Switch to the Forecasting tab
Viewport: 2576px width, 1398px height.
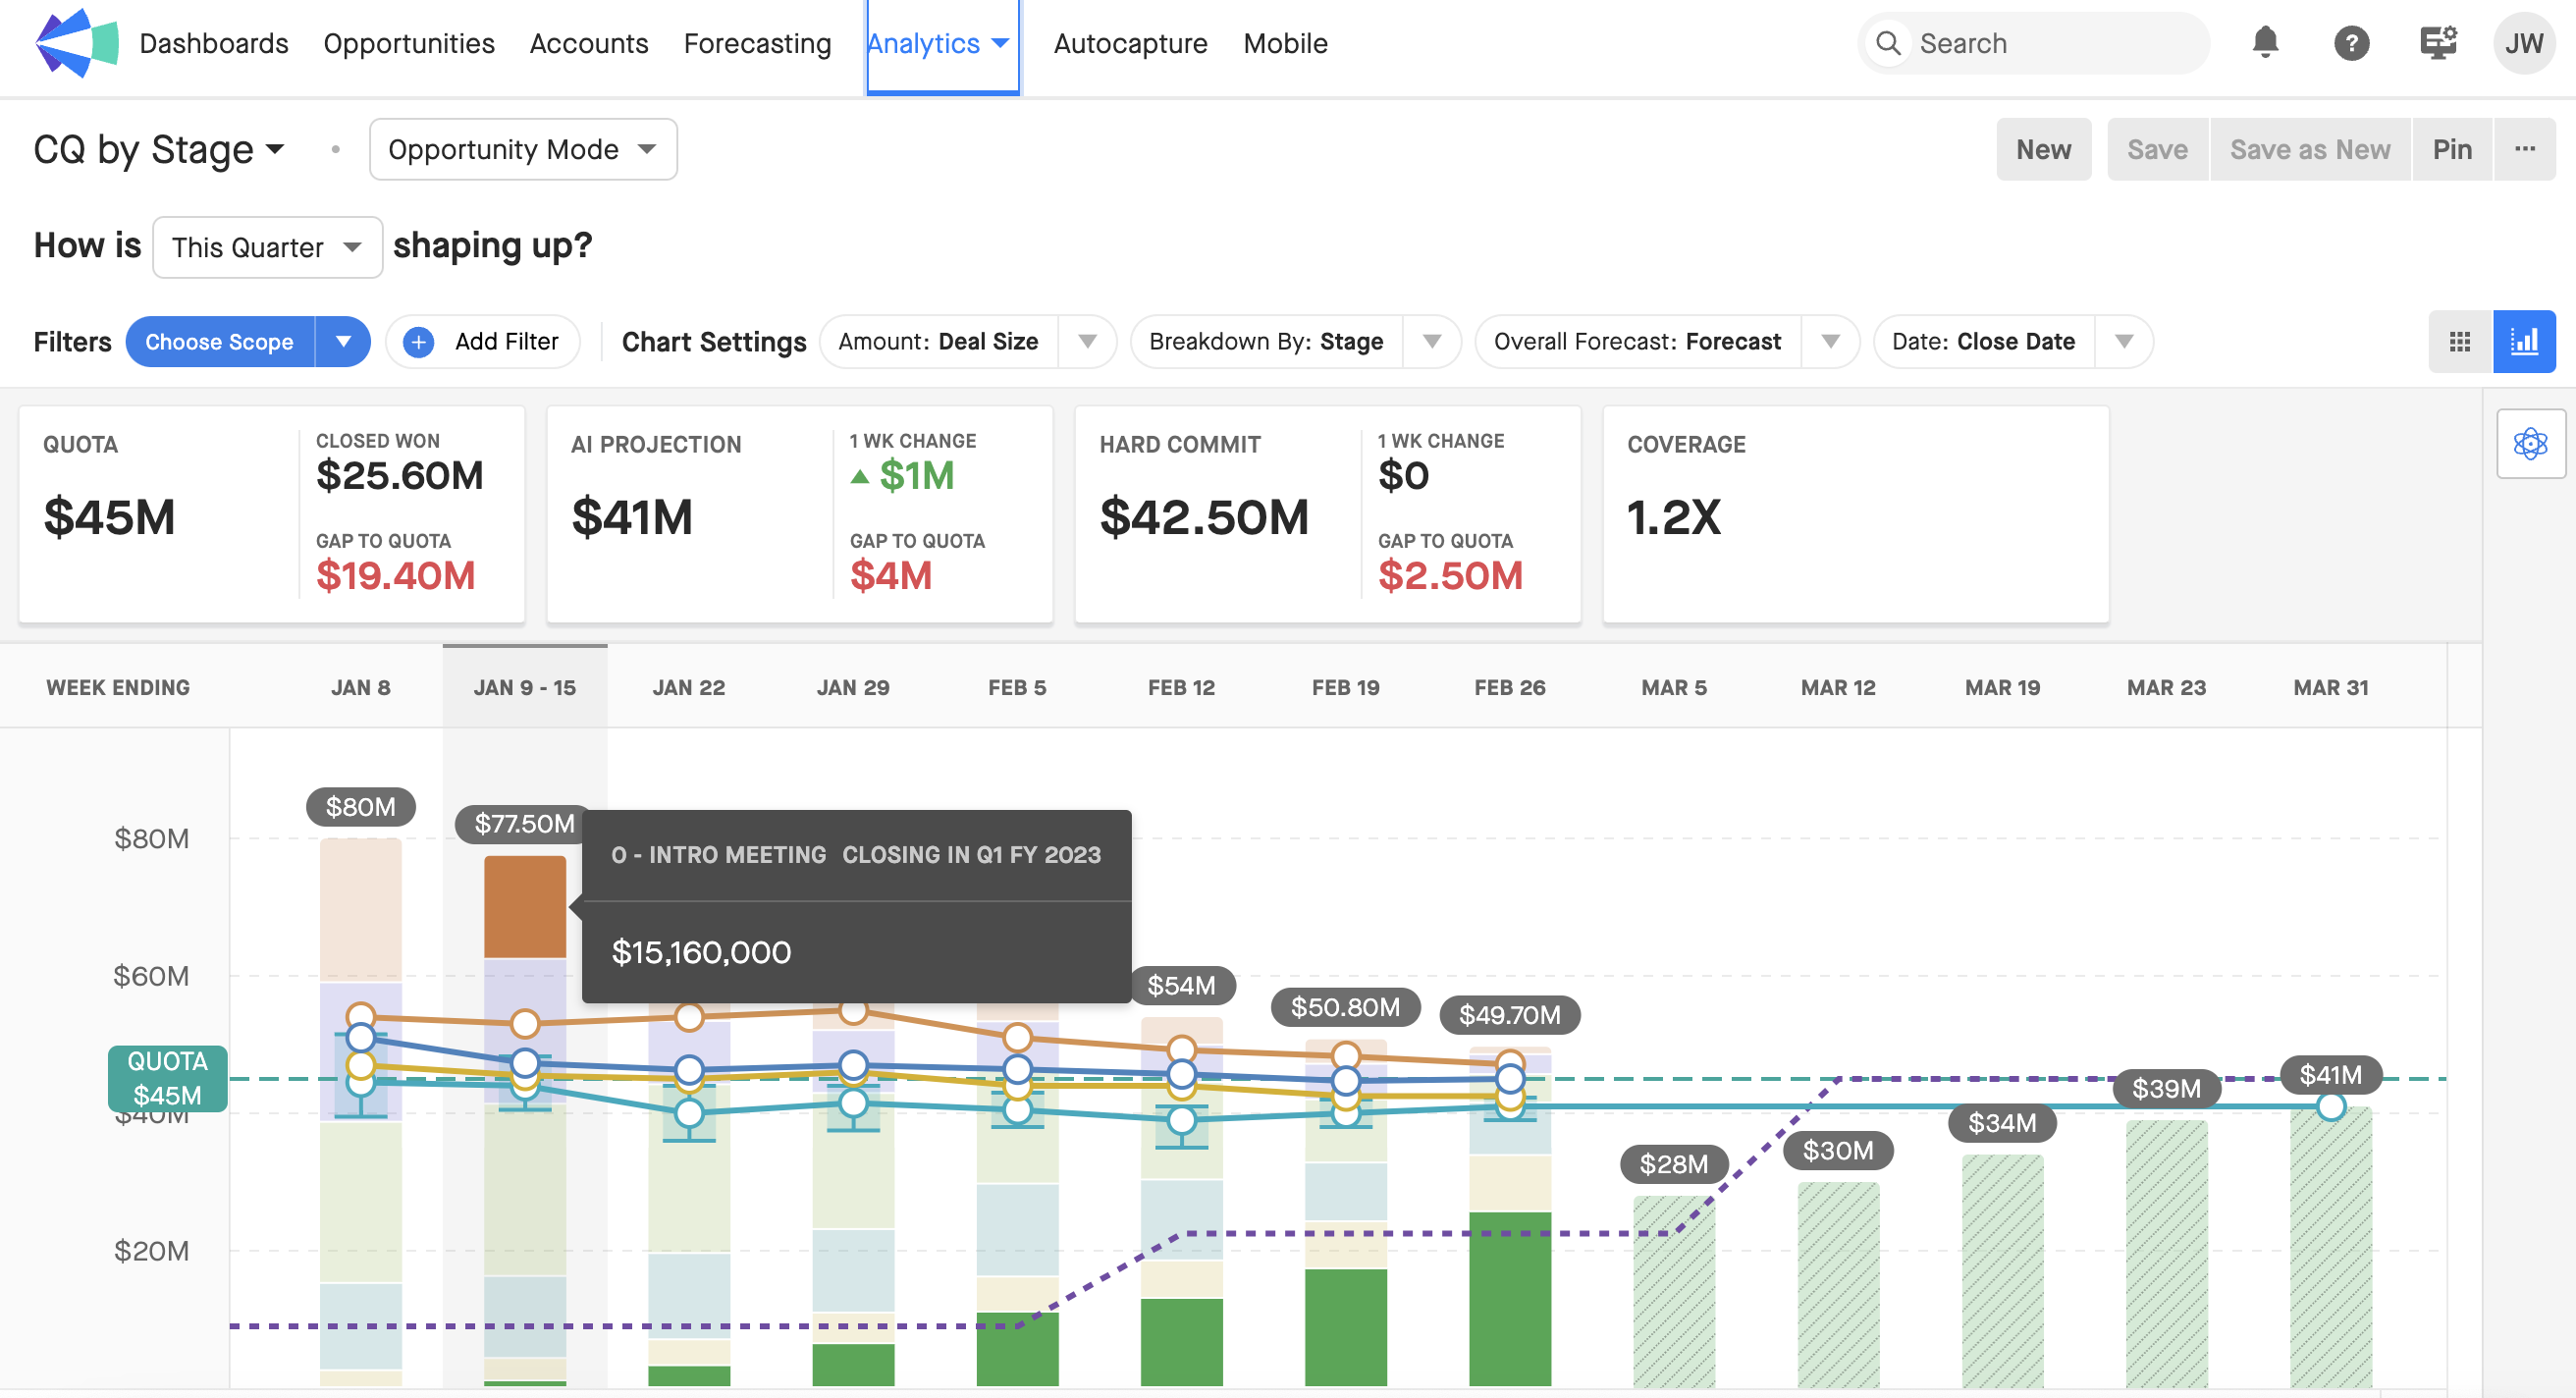click(757, 43)
